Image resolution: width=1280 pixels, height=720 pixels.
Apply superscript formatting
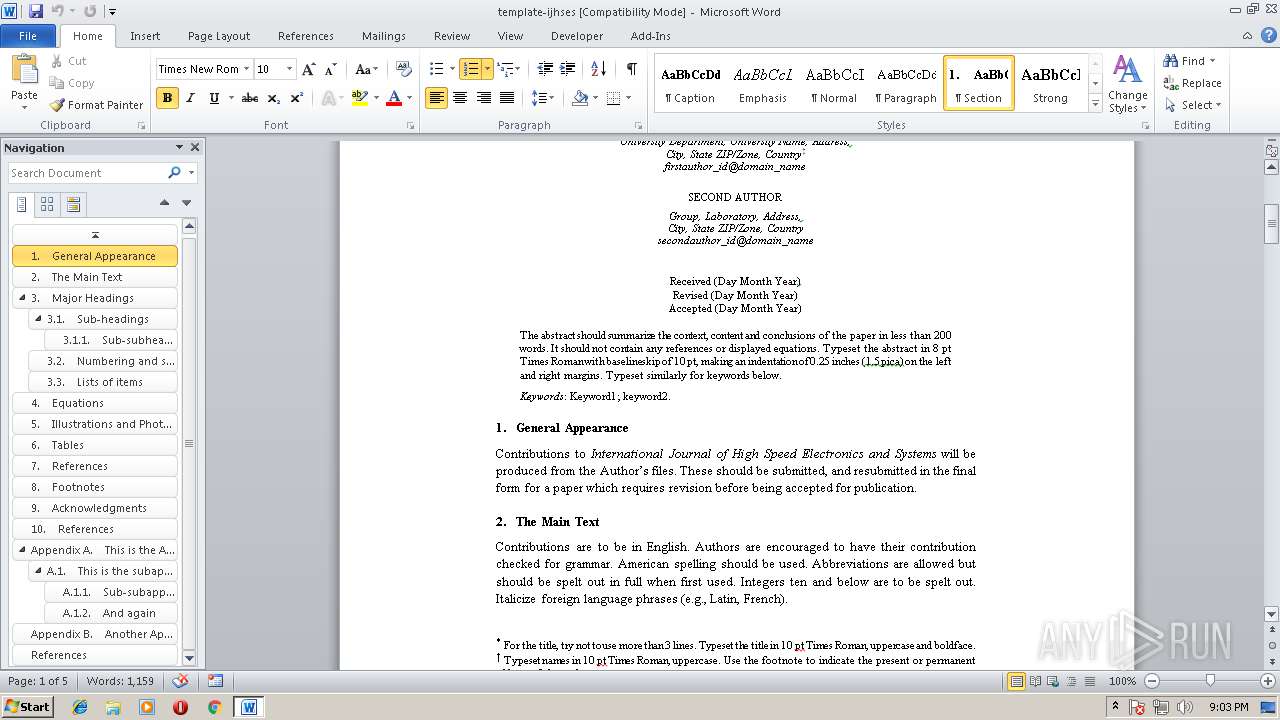pyautogui.click(x=297, y=98)
